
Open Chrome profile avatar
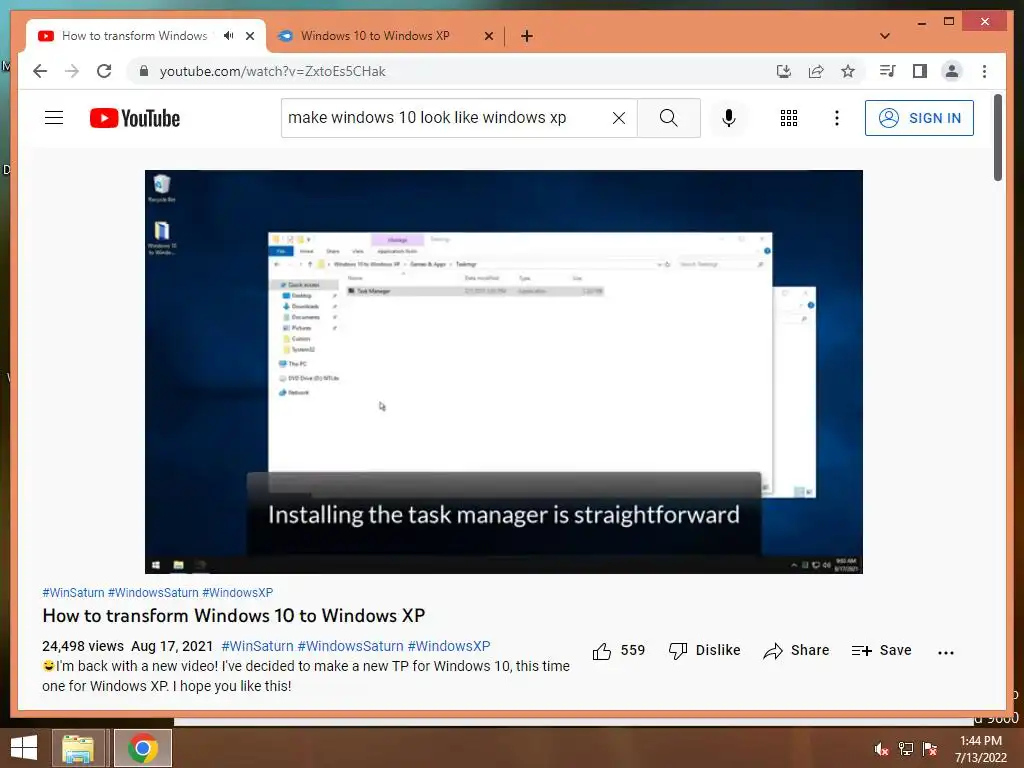952,71
